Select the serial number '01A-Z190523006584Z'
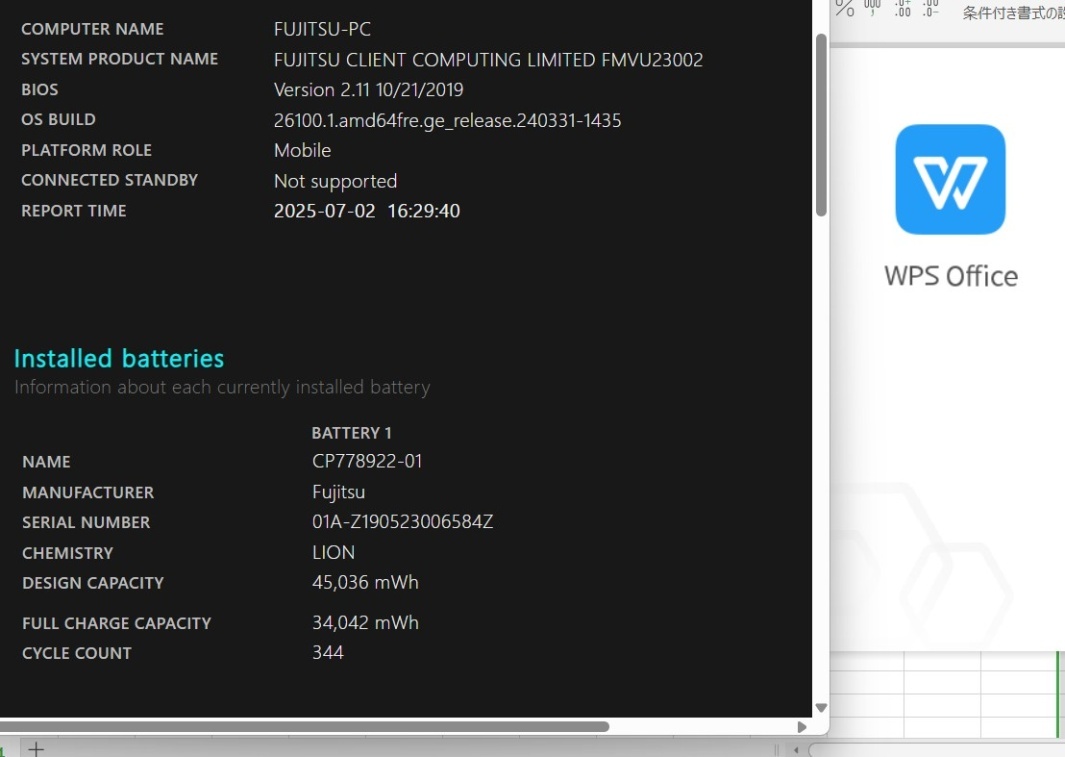Screen dimensions: 1065x757 pos(402,521)
